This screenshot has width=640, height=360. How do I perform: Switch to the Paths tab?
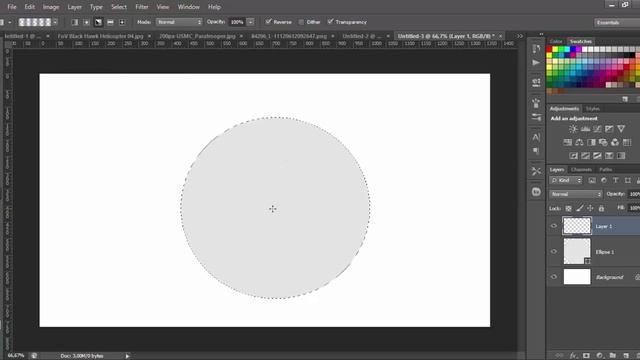tap(605, 169)
